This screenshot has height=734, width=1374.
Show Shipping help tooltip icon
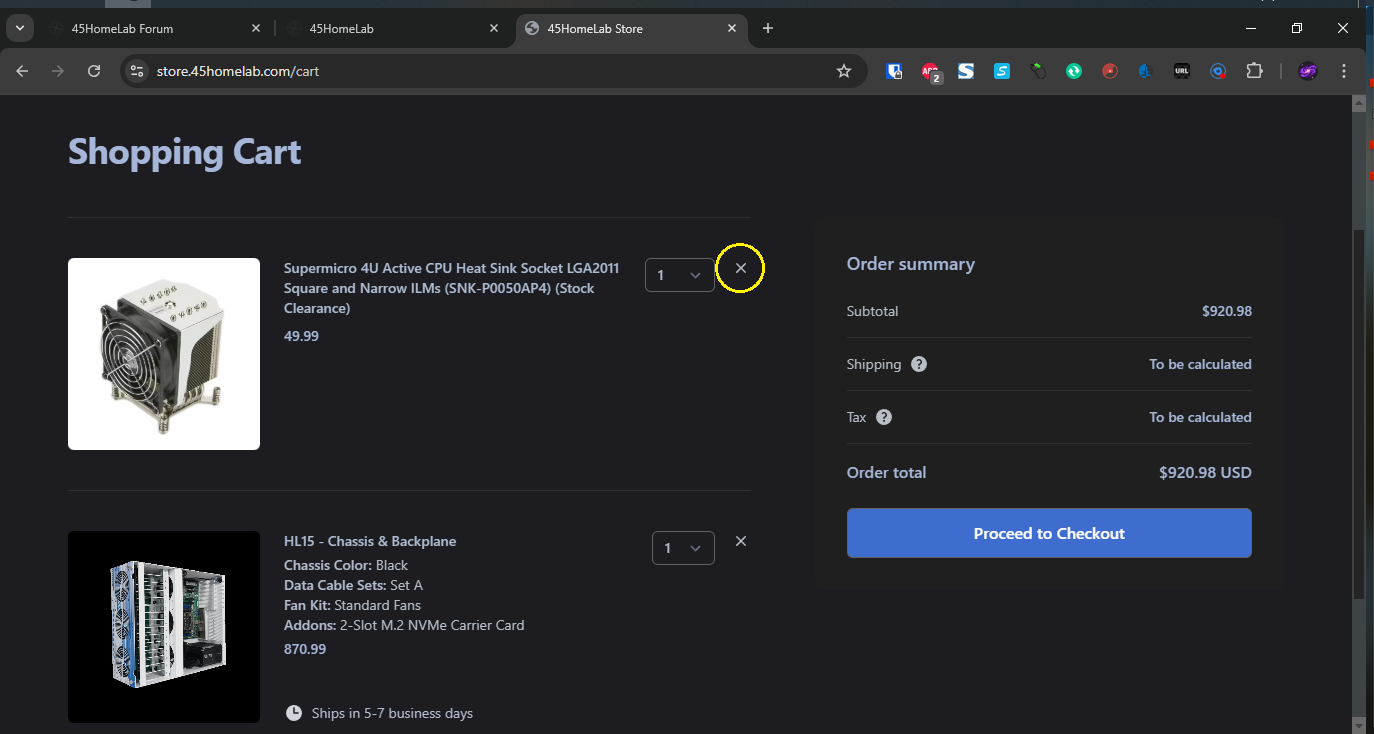point(919,364)
